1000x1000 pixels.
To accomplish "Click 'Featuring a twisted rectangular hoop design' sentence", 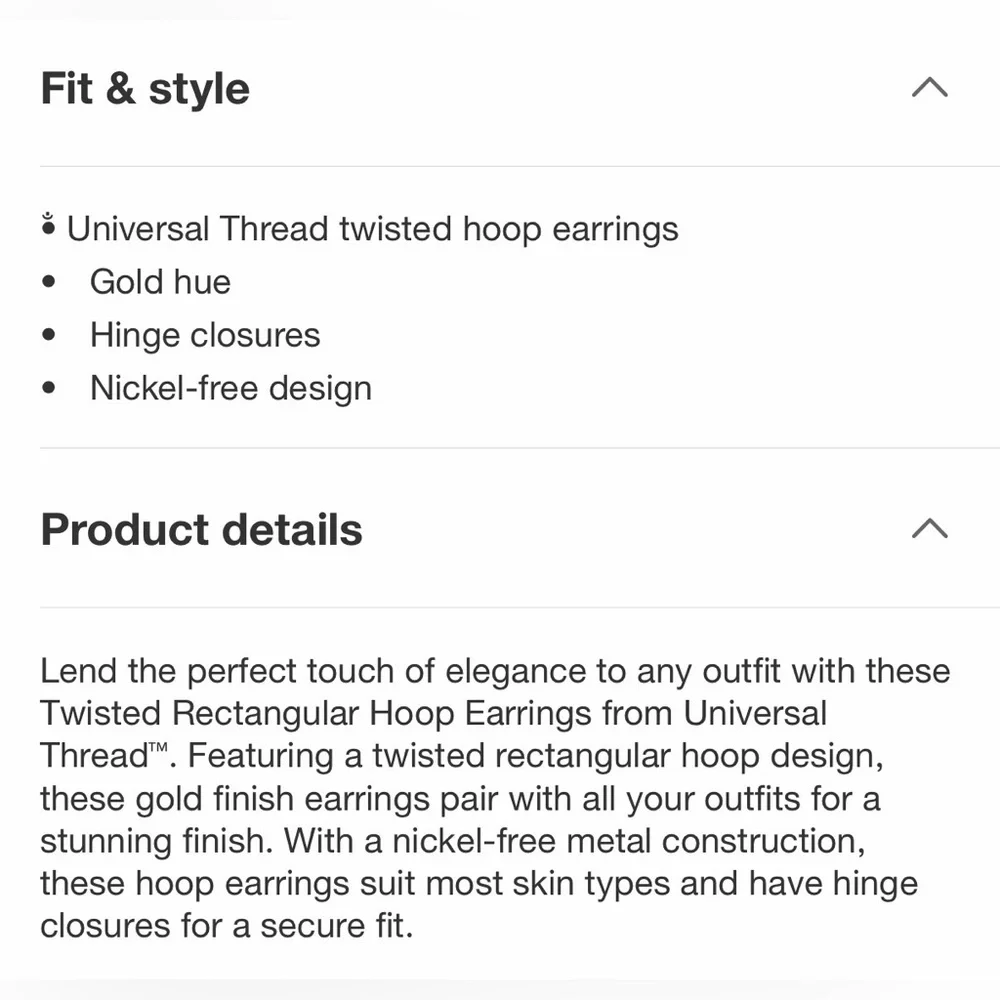I will pyautogui.click(x=534, y=756).
